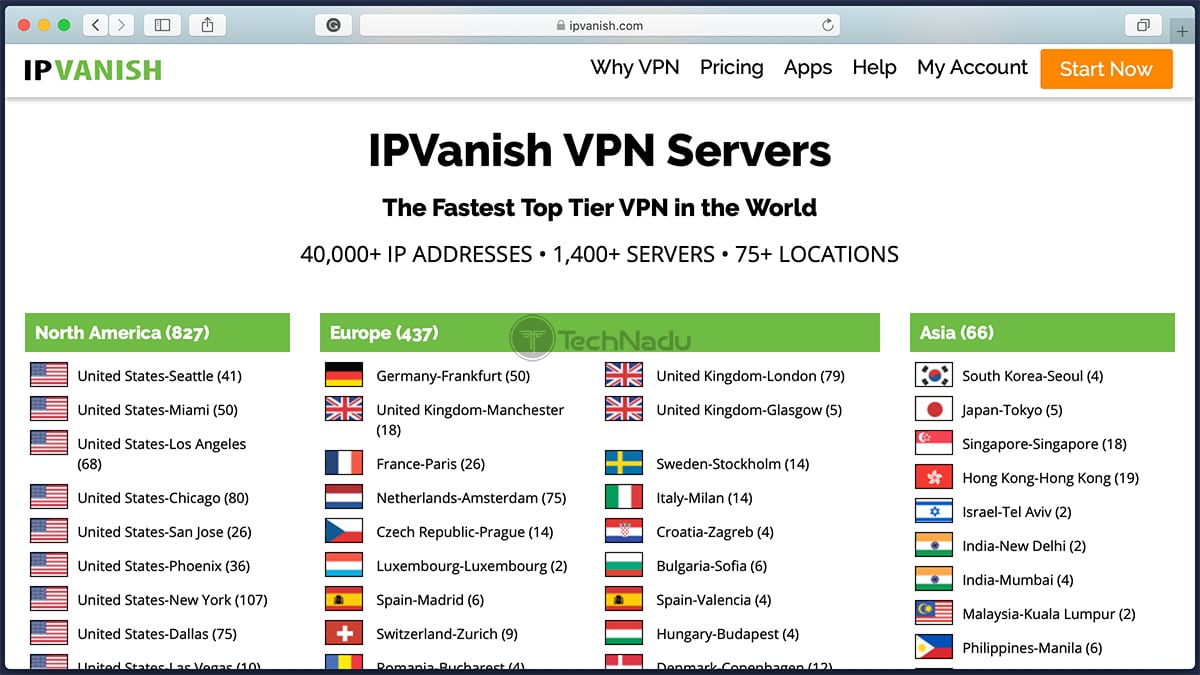Image resolution: width=1200 pixels, height=675 pixels.
Task: Select Singapore-Singapore (18)
Action: [1044, 444]
